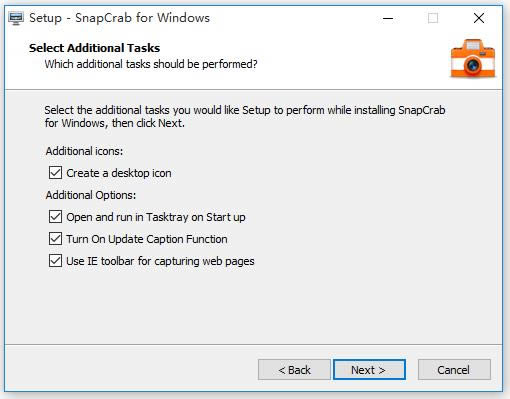Uncheck the Create a desktop icon checkbox
This screenshot has width=510, height=399.
pos(55,173)
